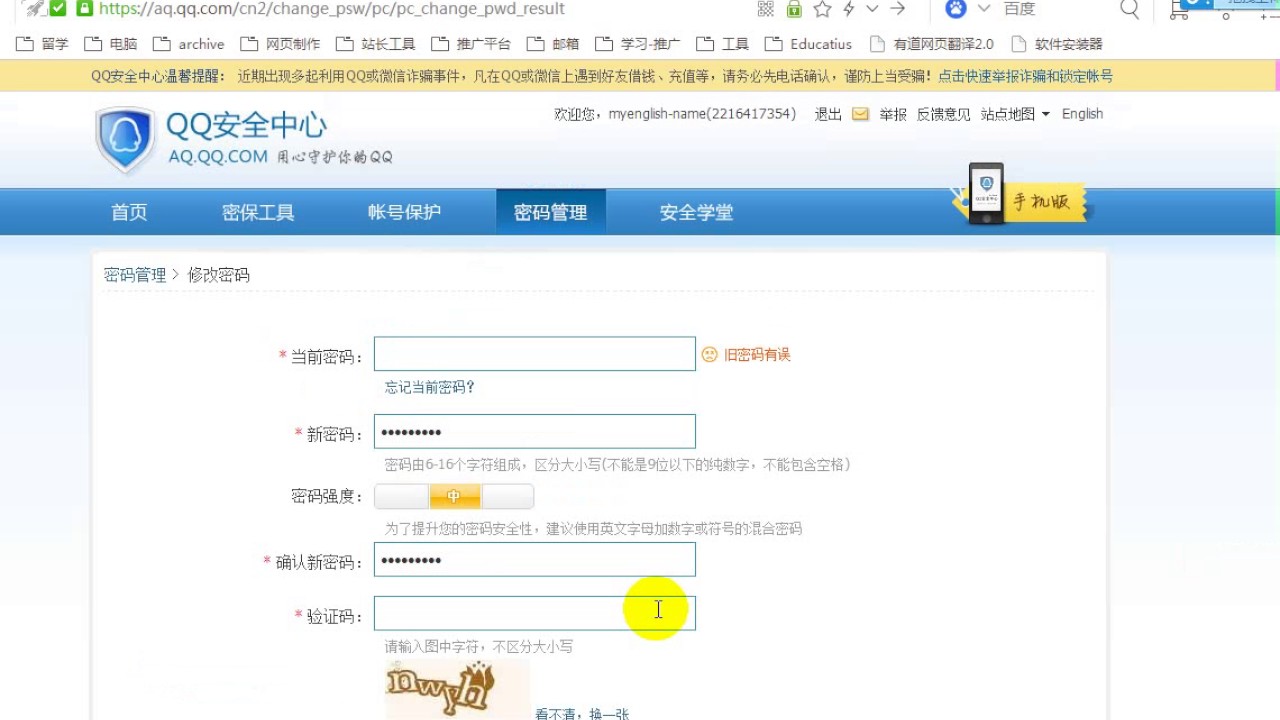
Task: Click the captcha image
Action: [x=458, y=689]
